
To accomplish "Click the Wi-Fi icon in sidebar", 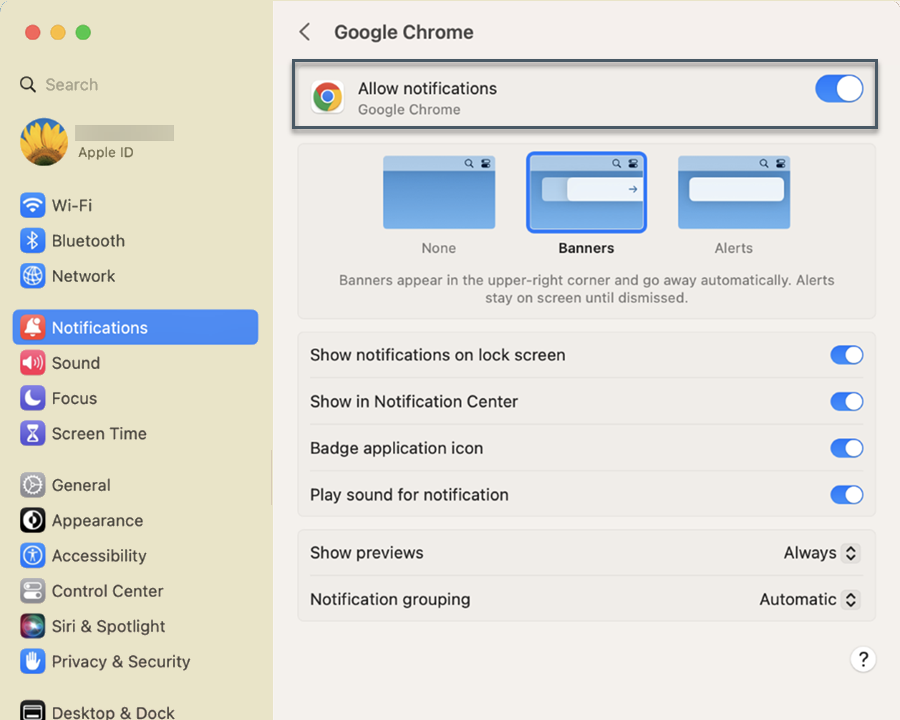I will tap(33, 205).
